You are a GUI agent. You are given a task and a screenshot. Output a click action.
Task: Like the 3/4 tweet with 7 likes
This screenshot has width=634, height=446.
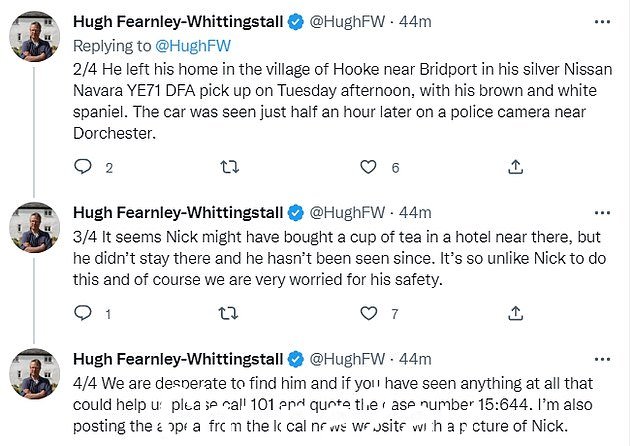pos(368,313)
